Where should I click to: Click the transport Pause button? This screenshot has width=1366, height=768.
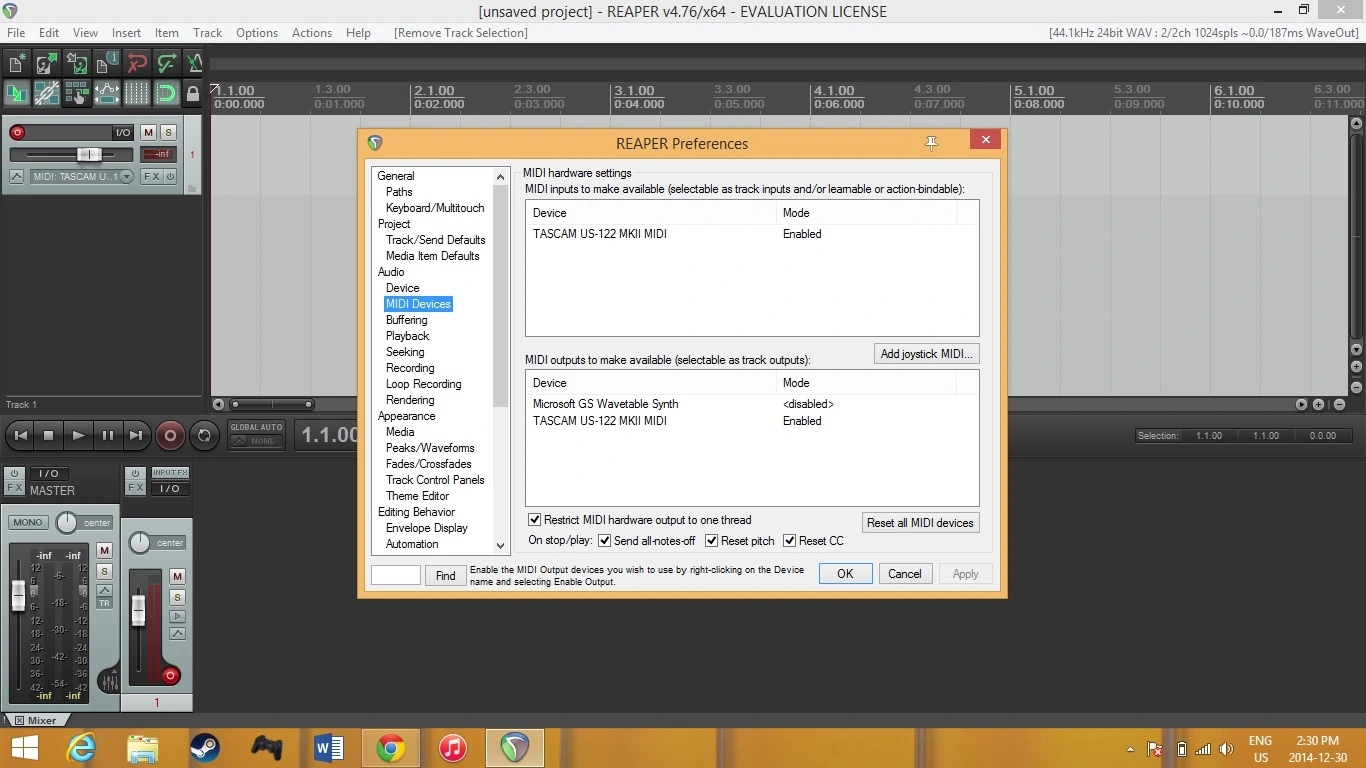[x=107, y=435]
